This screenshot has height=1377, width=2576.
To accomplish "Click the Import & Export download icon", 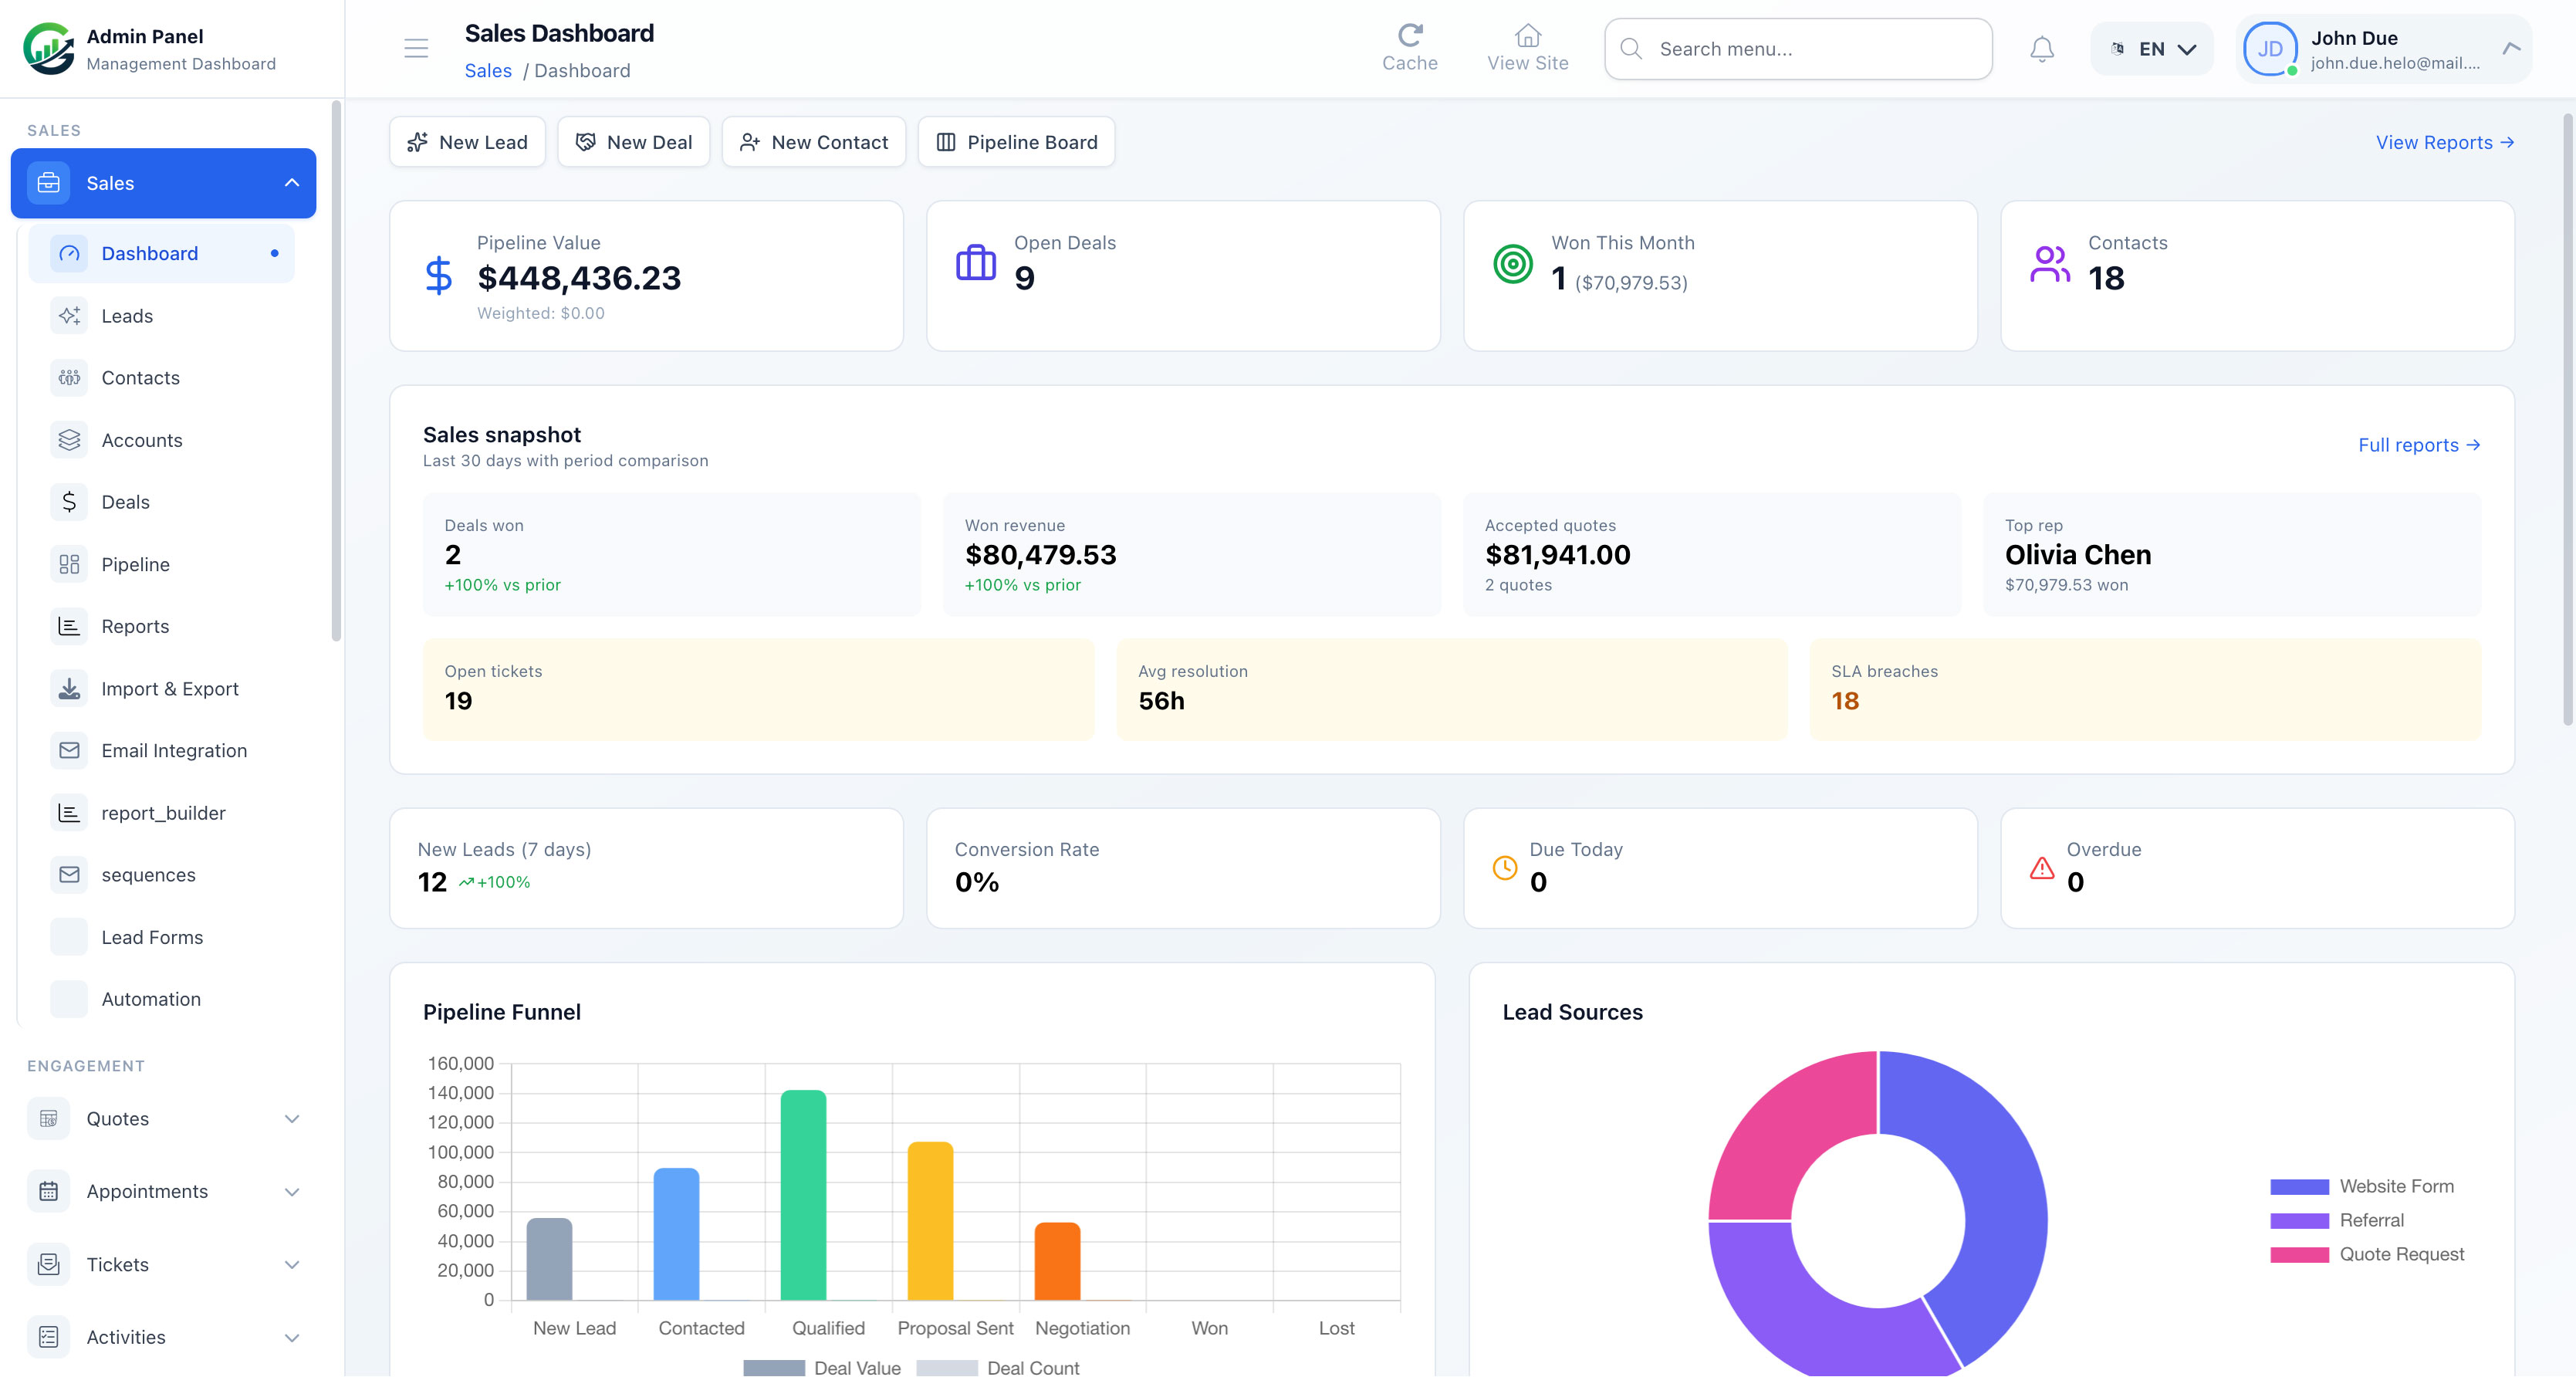I will pos(69,689).
